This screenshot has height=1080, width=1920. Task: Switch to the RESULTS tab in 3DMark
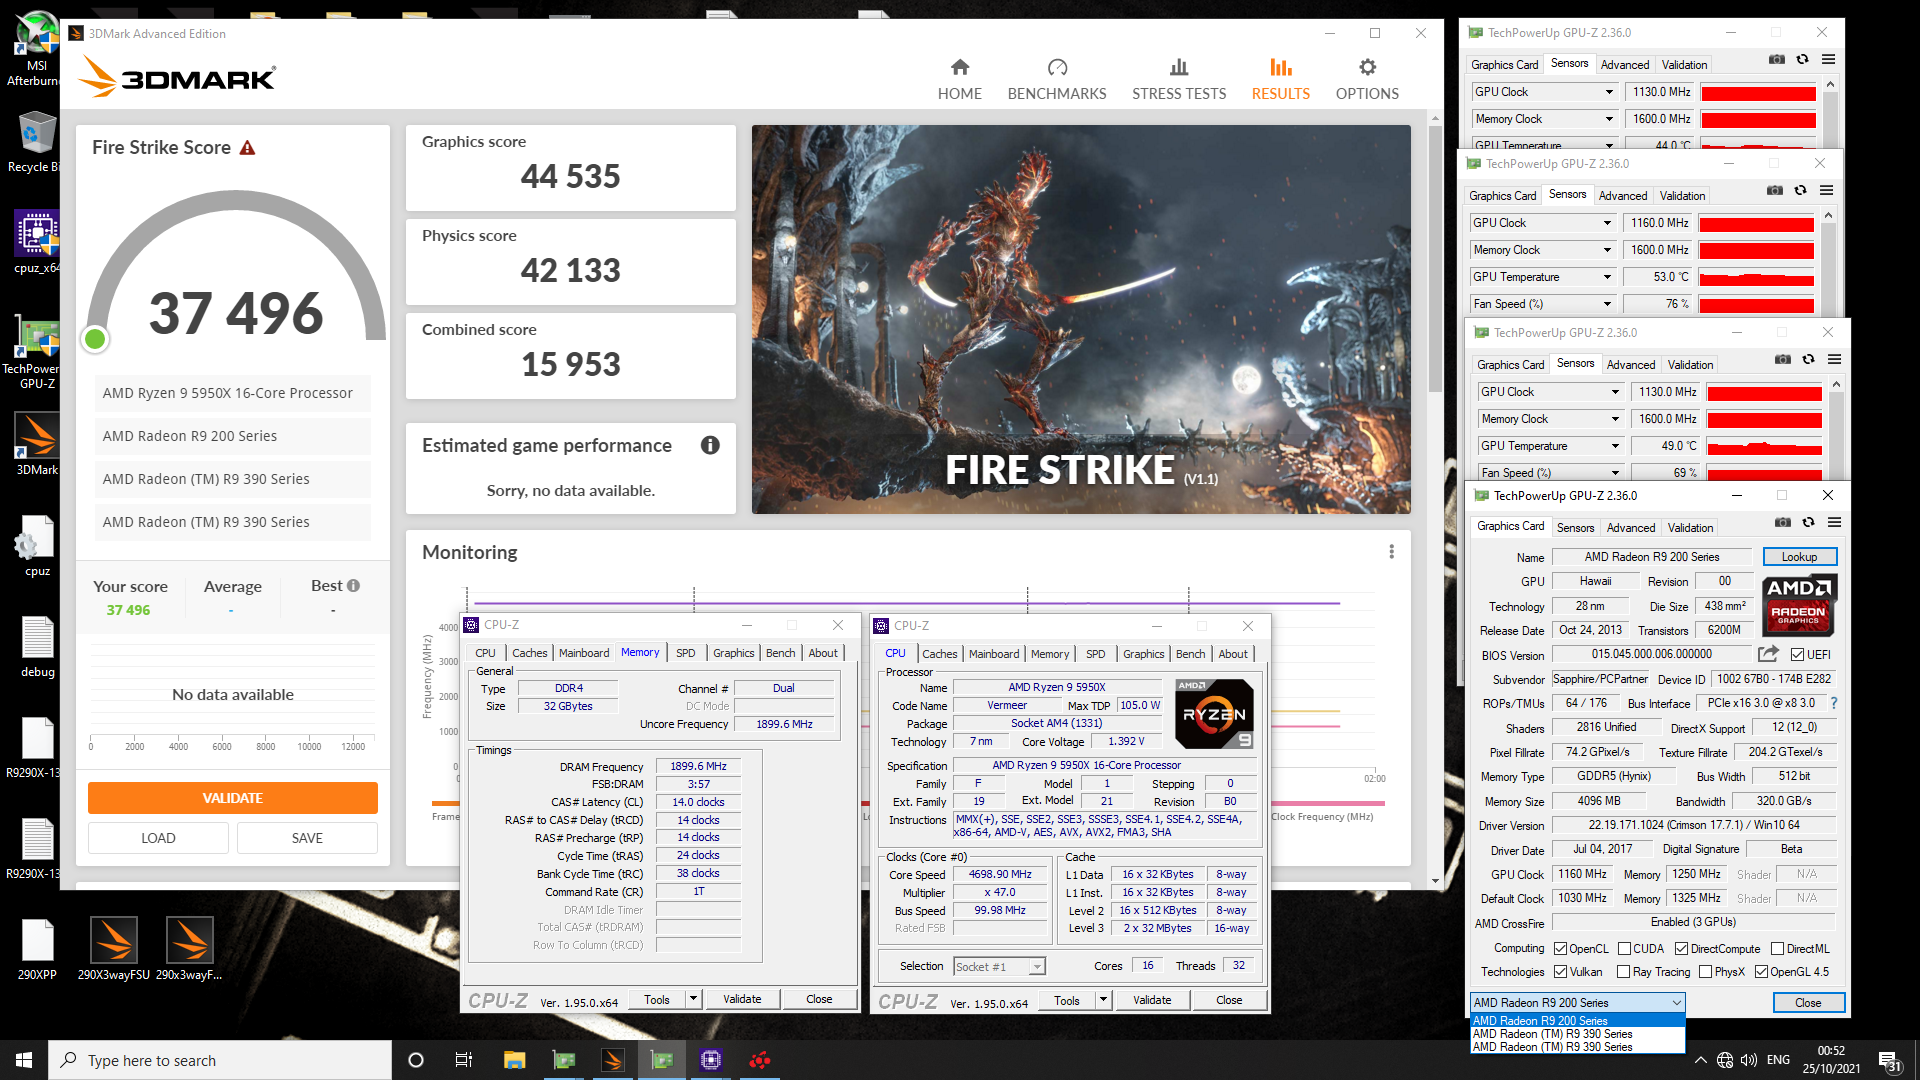click(1280, 79)
